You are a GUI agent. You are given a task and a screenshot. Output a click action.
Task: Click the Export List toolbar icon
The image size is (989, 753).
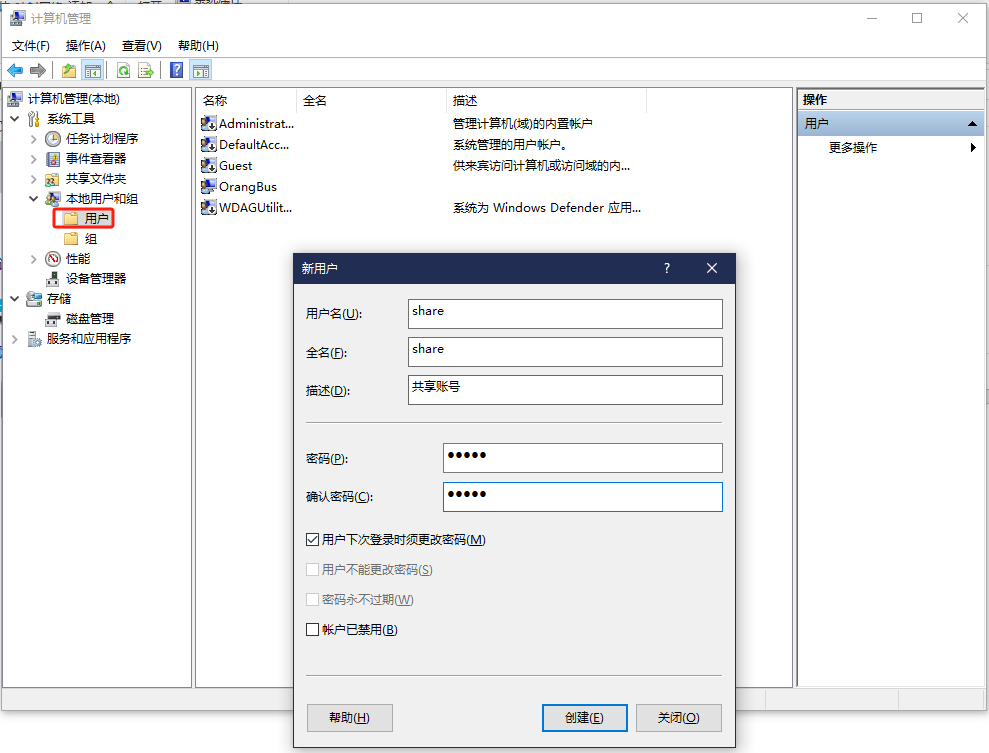(x=146, y=70)
